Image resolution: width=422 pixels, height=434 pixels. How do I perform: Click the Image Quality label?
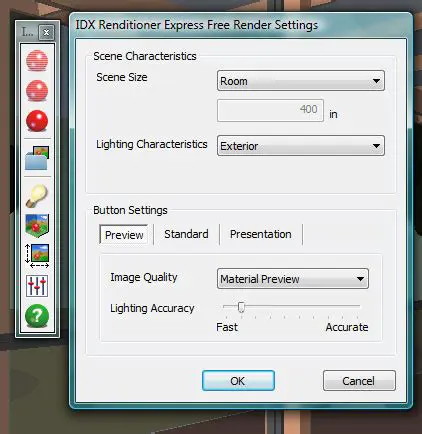pyautogui.click(x=144, y=277)
